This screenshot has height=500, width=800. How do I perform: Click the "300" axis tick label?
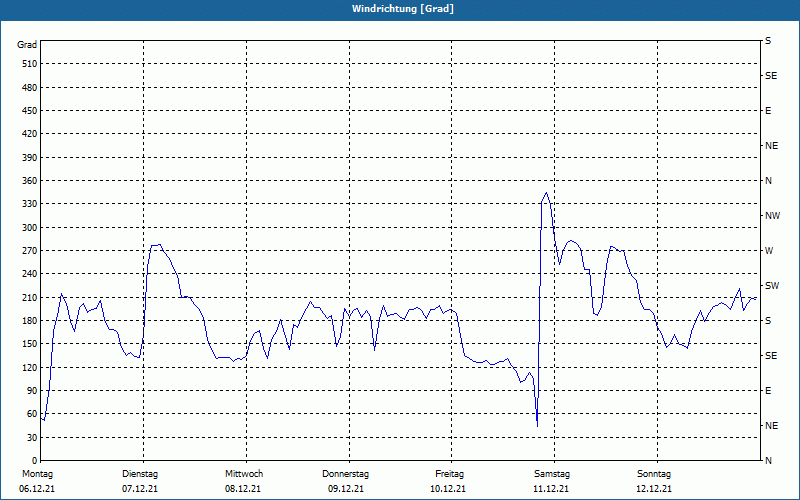click(x=30, y=228)
